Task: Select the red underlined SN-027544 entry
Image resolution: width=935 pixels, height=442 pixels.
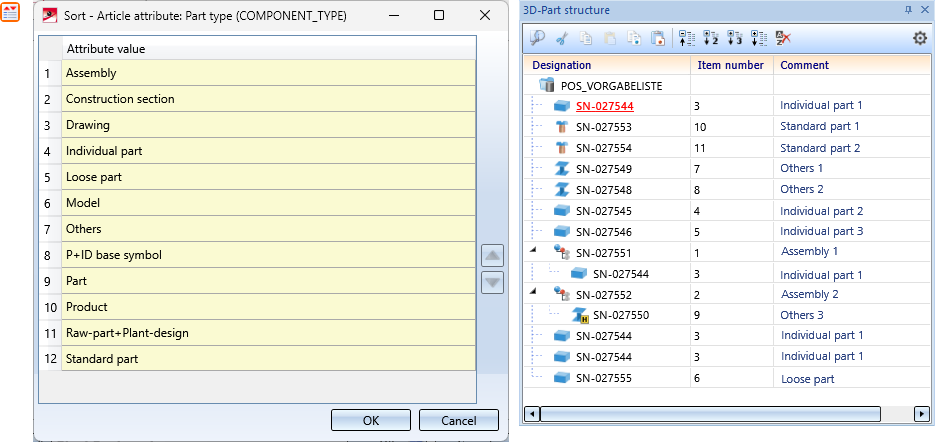Action: [605, 106]
